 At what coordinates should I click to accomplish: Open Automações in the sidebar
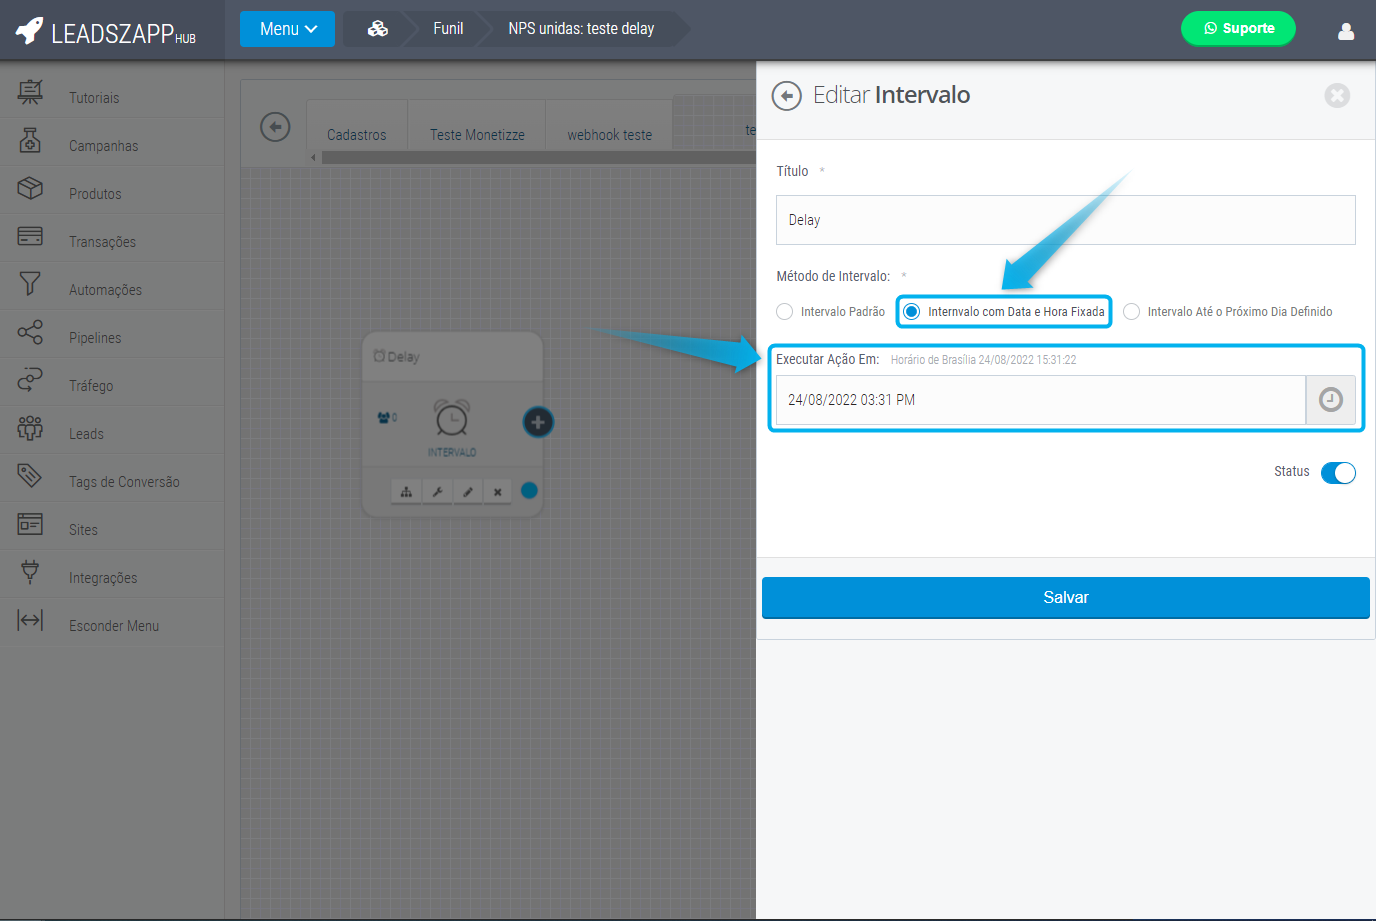(105, 290)
